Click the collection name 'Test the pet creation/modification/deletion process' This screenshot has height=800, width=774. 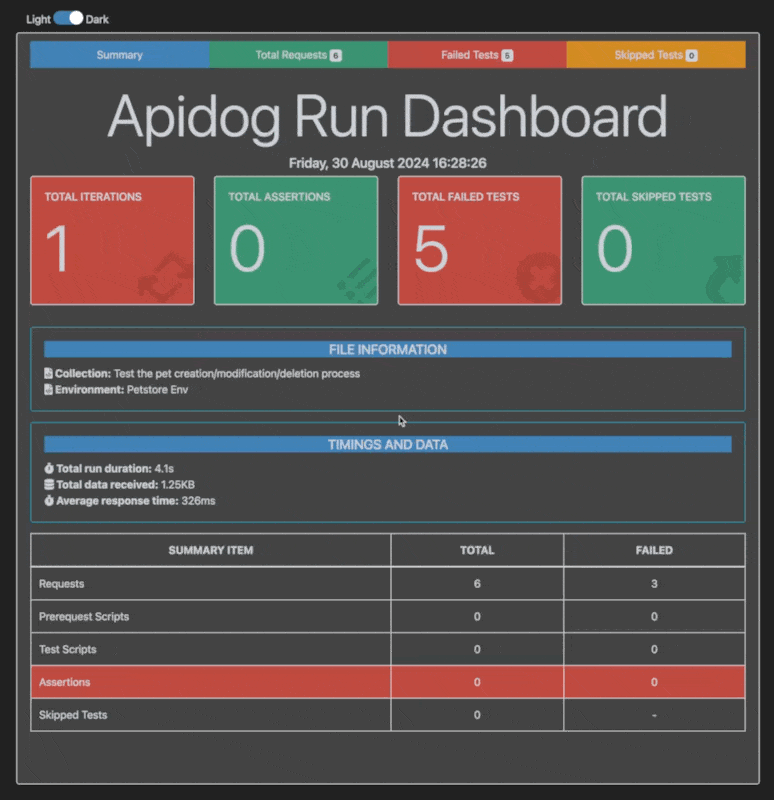coord(237,373)
